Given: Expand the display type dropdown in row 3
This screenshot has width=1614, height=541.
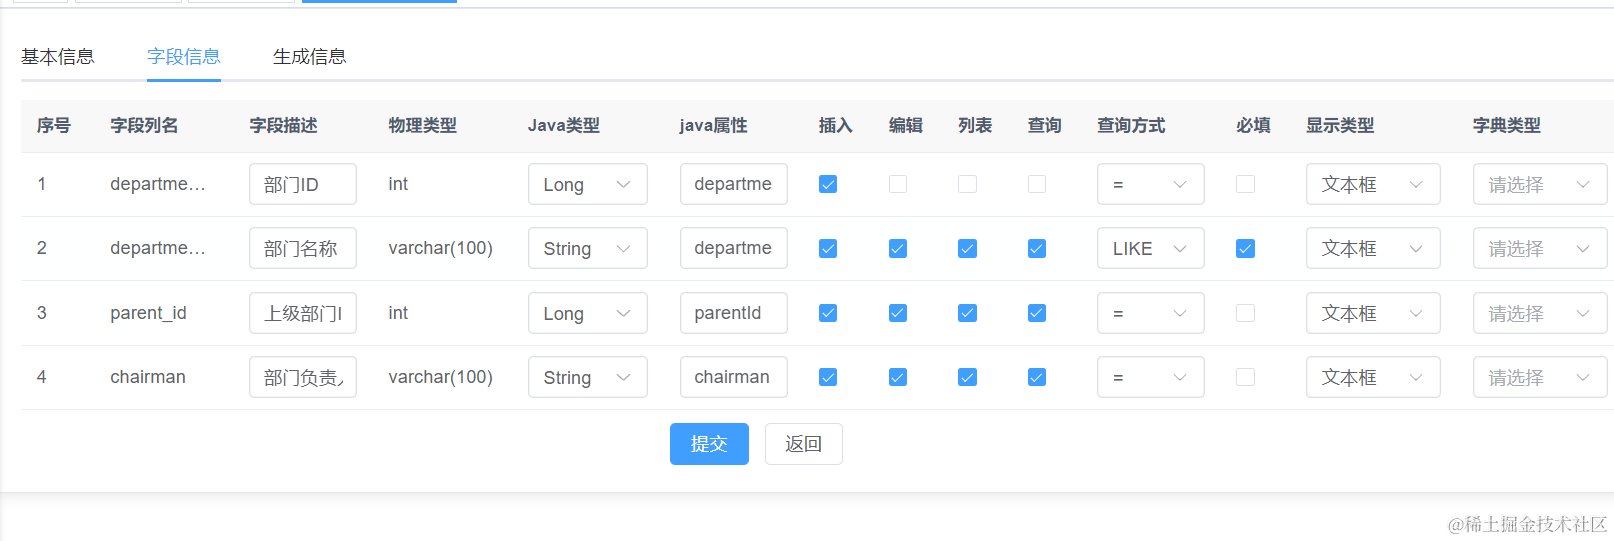Looking at the screenshot, I should (1372, 313).
